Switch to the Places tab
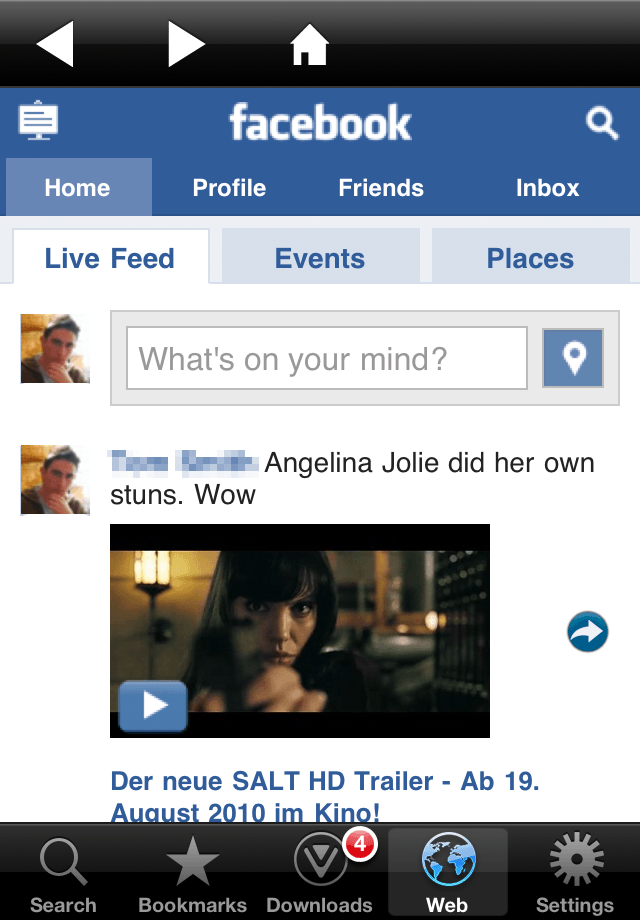The width and height of the screenshot is (640, 920). tap(530, 257)
